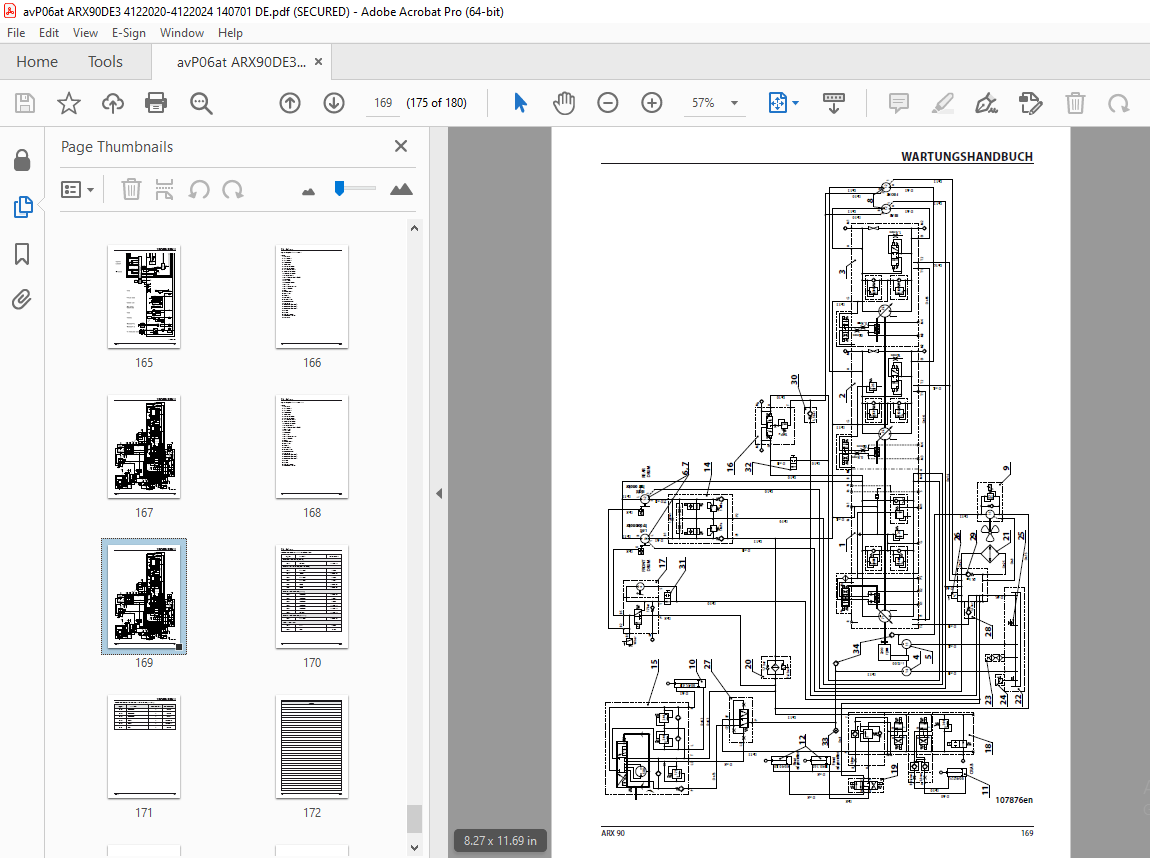Open the Edit menu
1150x858 pixels.
pyautogui.click(x=48, y=33)
